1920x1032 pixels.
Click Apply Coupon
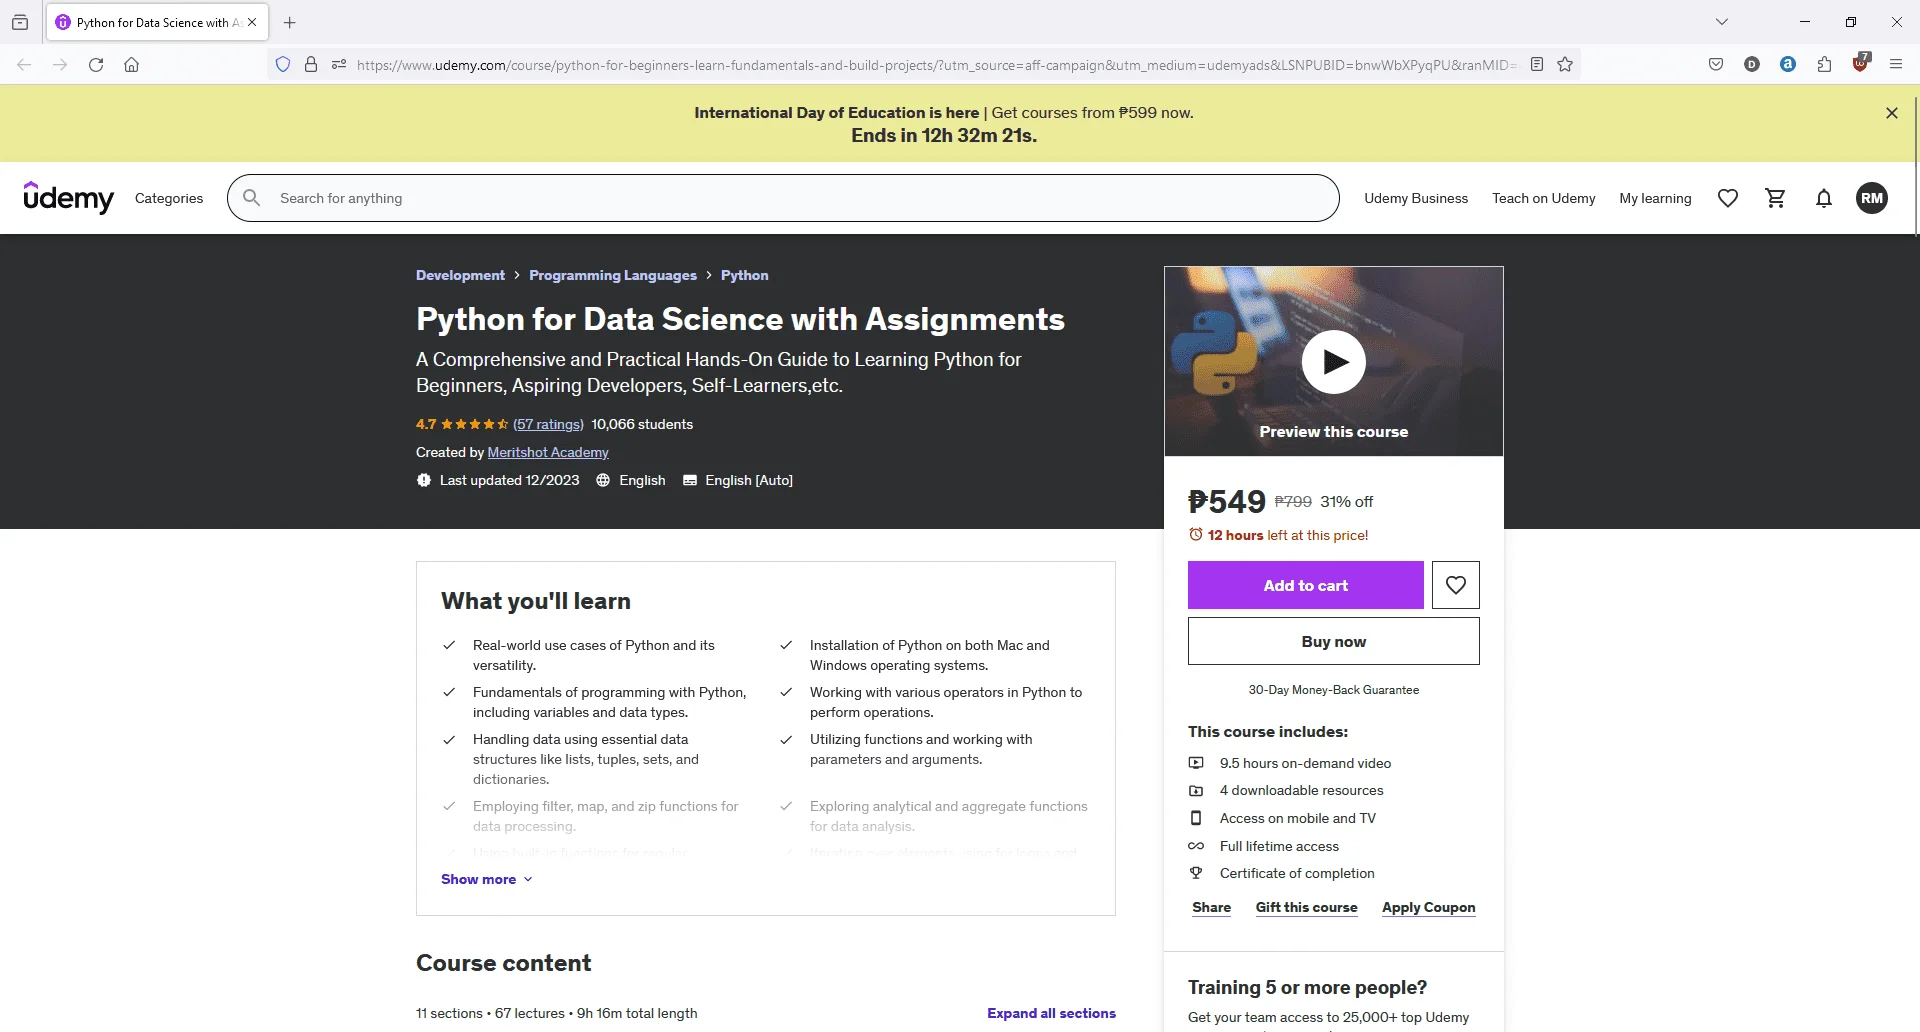coord(1429,907)
